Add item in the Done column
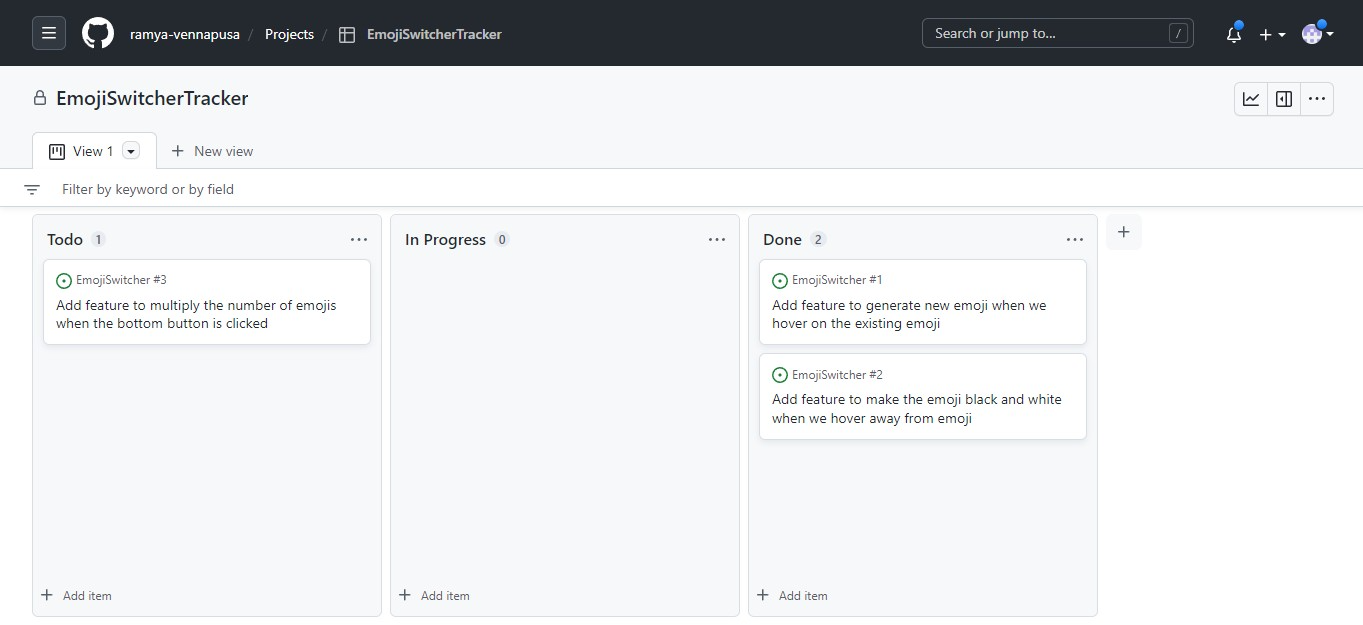 click(793, 595)
